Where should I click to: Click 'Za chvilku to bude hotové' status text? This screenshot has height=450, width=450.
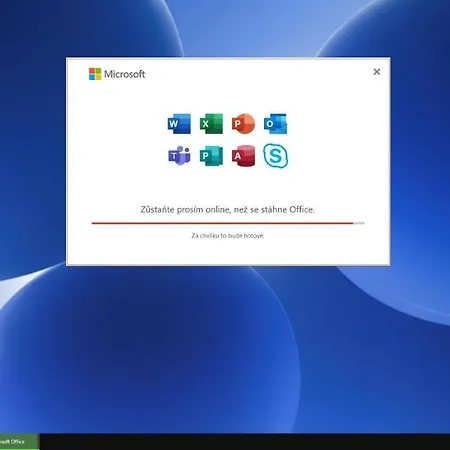[228, 236]
